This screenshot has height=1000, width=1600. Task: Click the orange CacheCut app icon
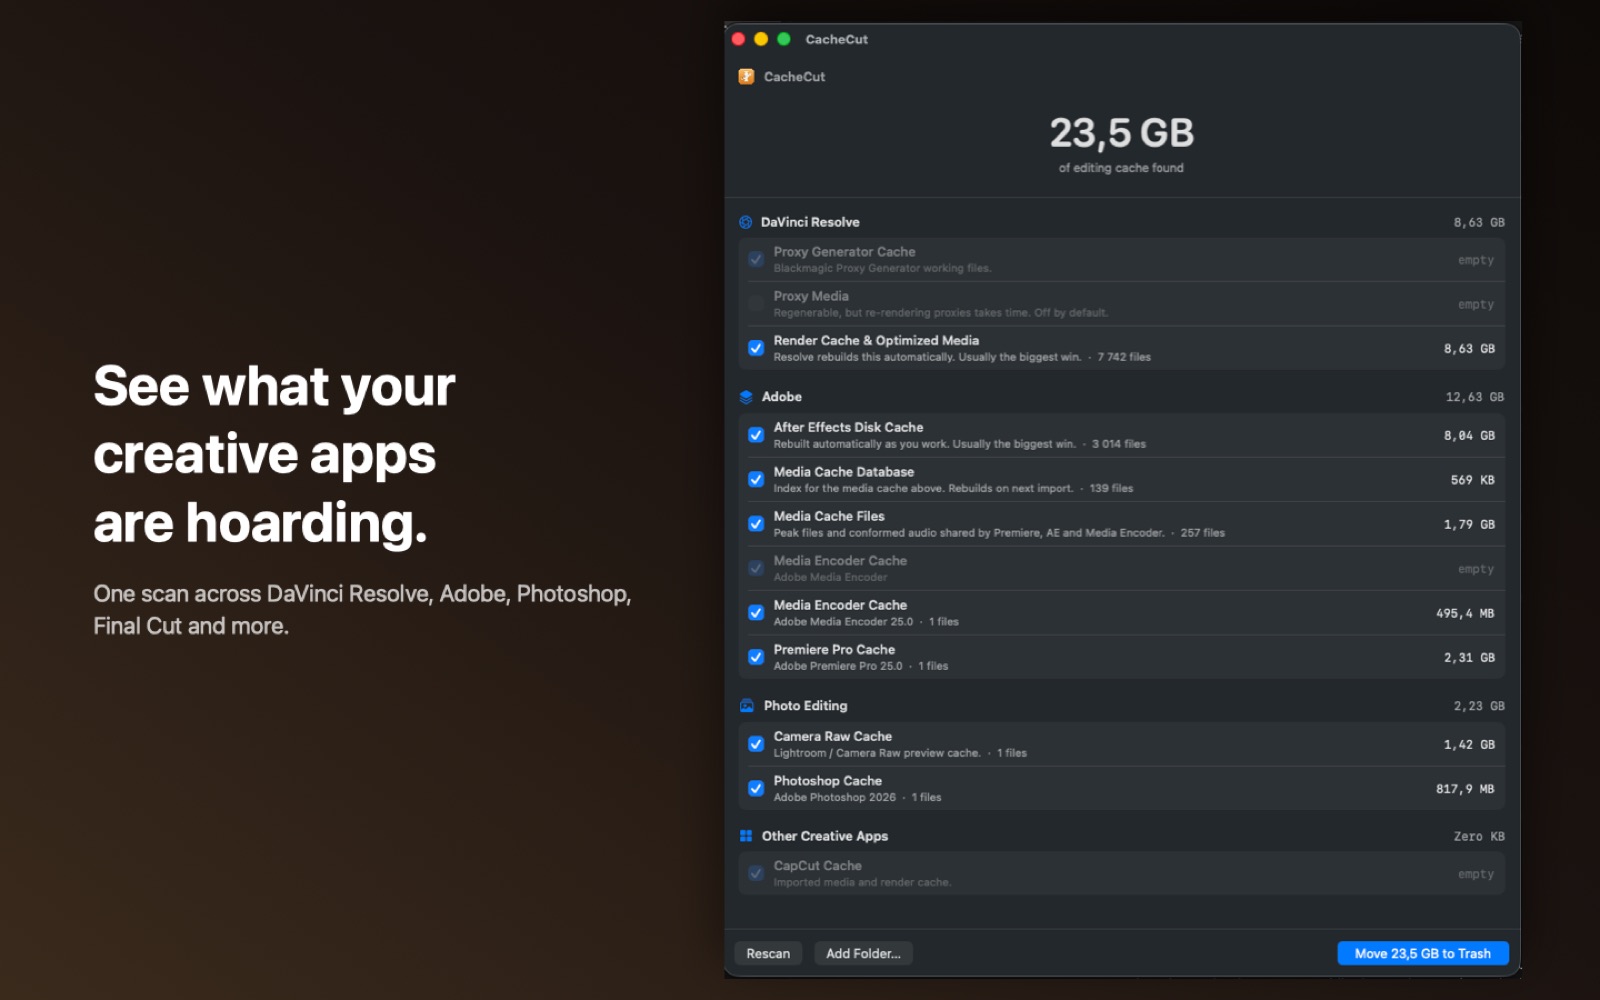pos(746,77)
